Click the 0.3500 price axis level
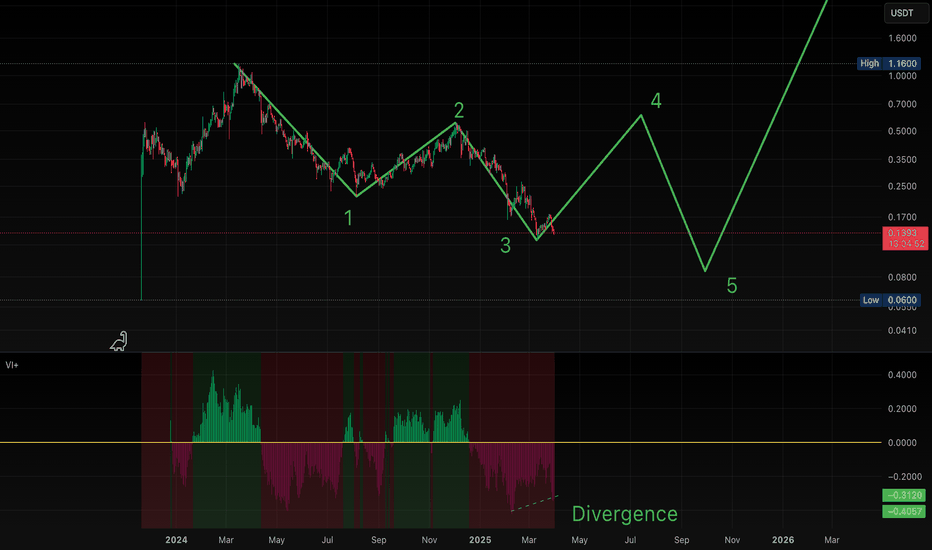Image resolution: width=932 pixels, height=550 pixels. (902, 160)
